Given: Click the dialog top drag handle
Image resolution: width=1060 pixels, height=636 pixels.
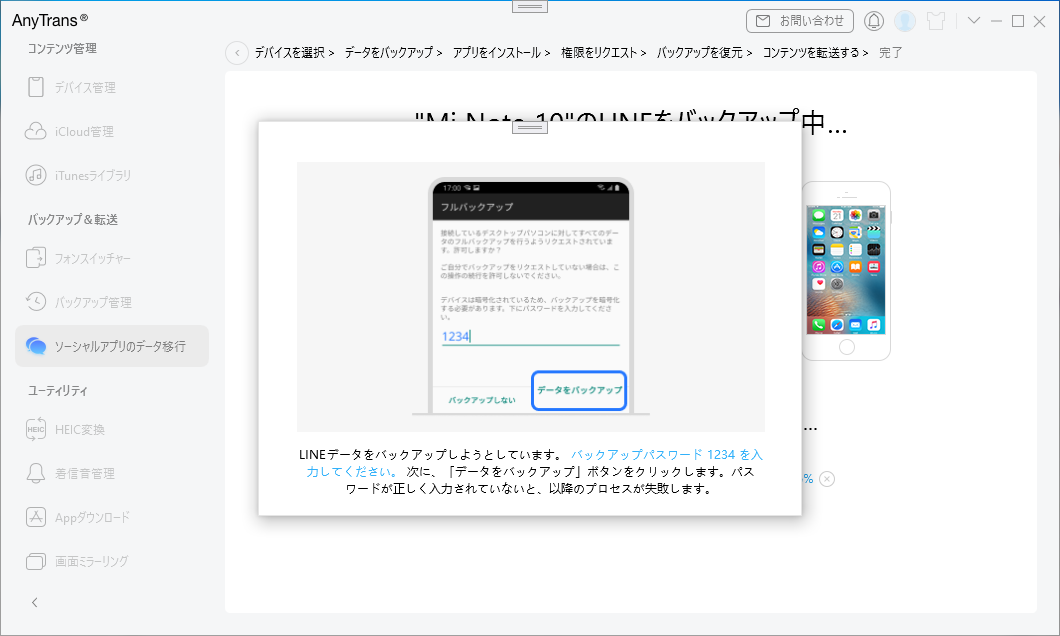Looking at the screenshot, I should (x=530, y=128).
